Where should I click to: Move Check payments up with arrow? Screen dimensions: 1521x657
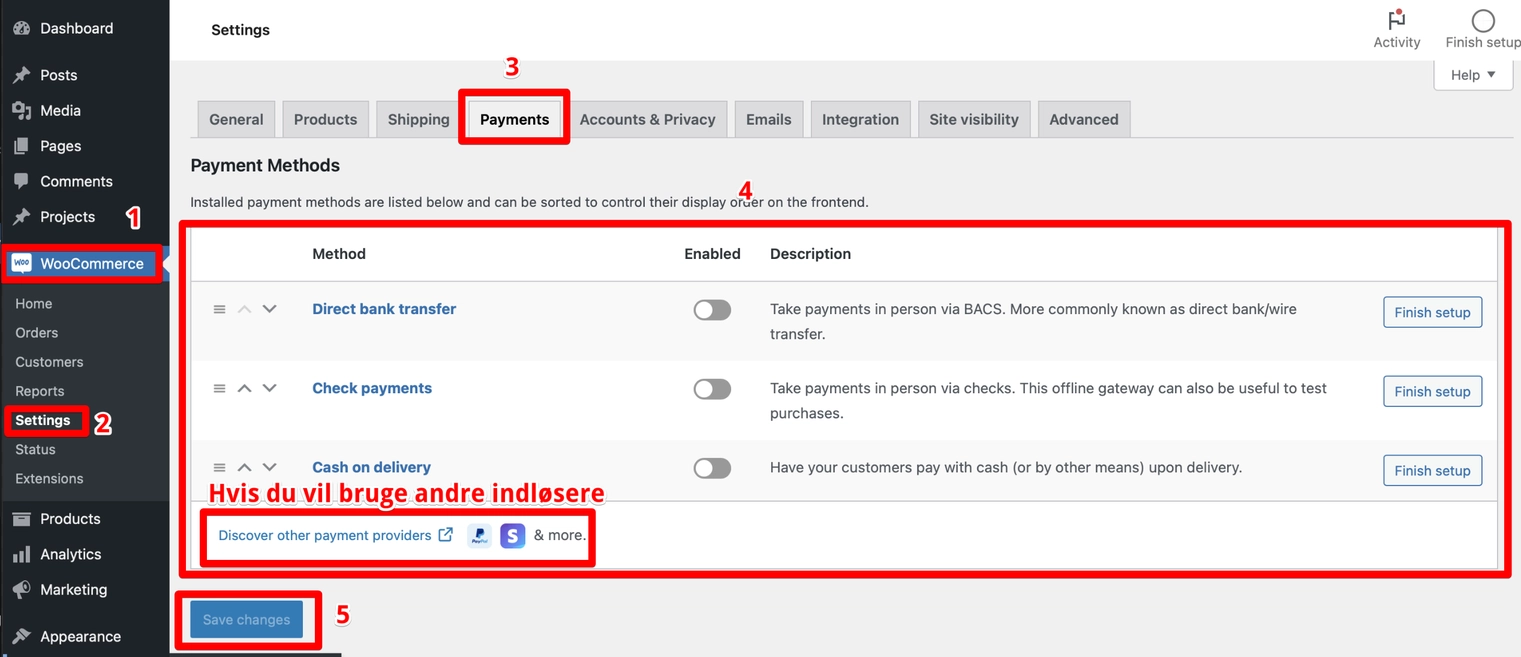(x=244, y=389)
